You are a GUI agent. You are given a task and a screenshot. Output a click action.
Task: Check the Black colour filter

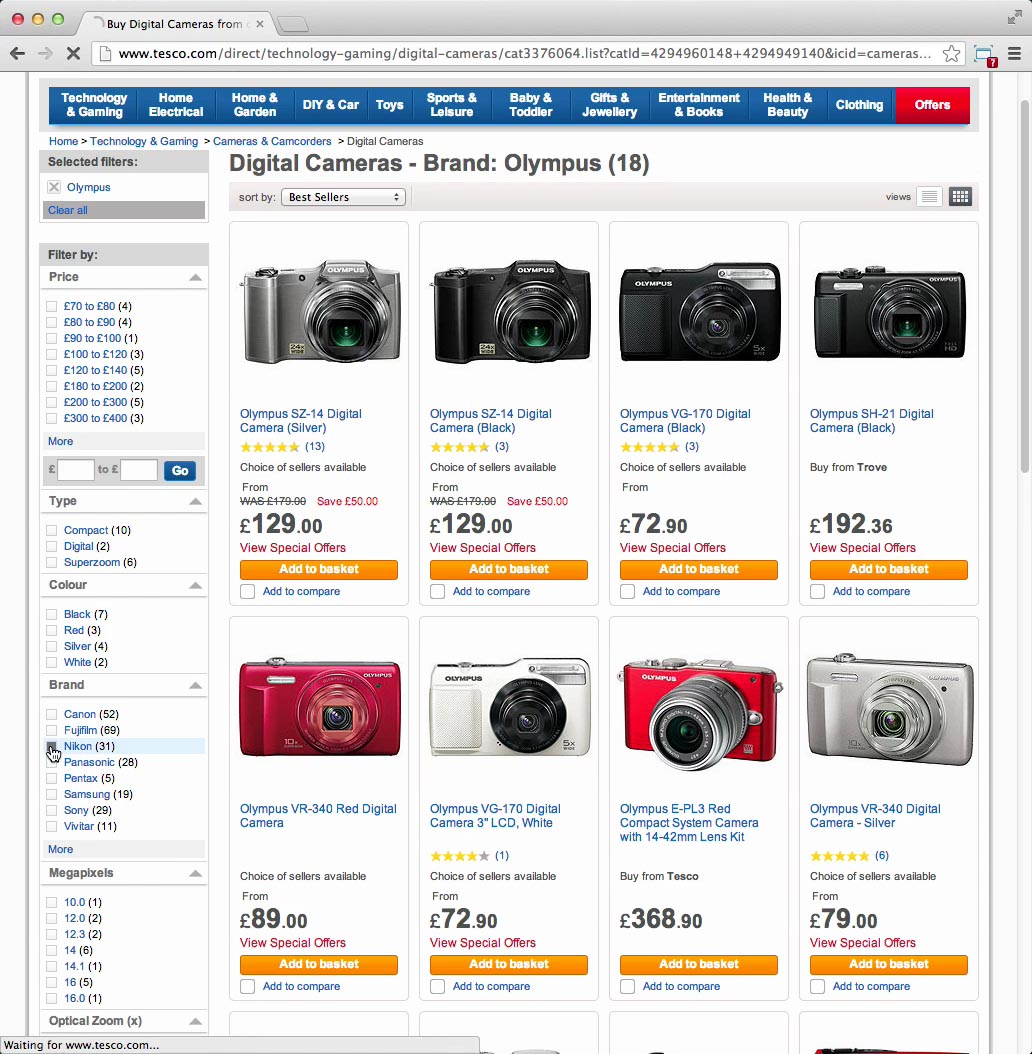pos(51,614)
